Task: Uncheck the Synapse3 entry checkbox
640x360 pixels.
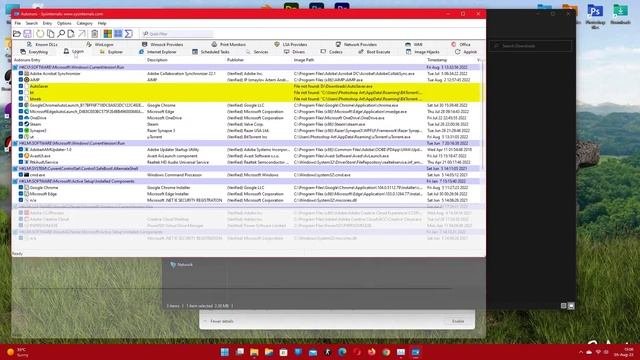Action: pos(21,130)
